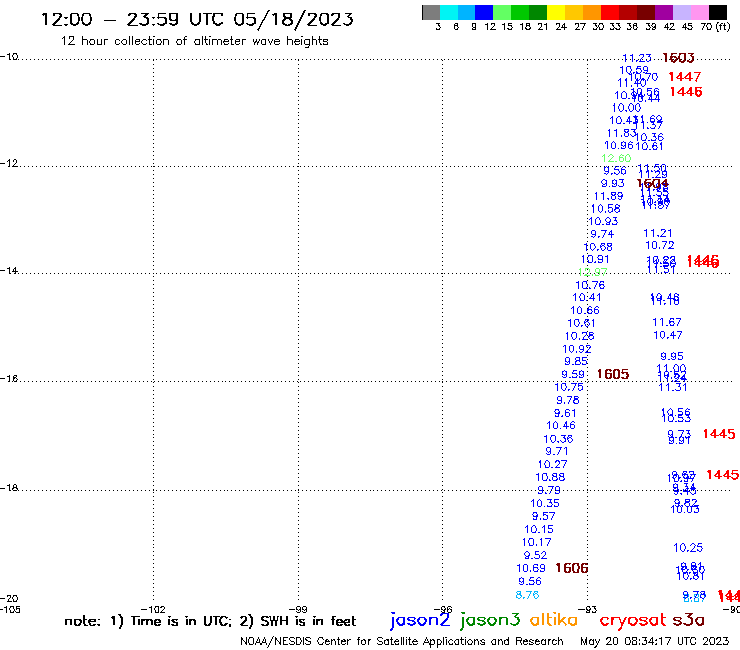The height and width of the screenshot is (650, 740).
Task: Click the NOAA/NESDIS footer credit text
Action: 402,641
